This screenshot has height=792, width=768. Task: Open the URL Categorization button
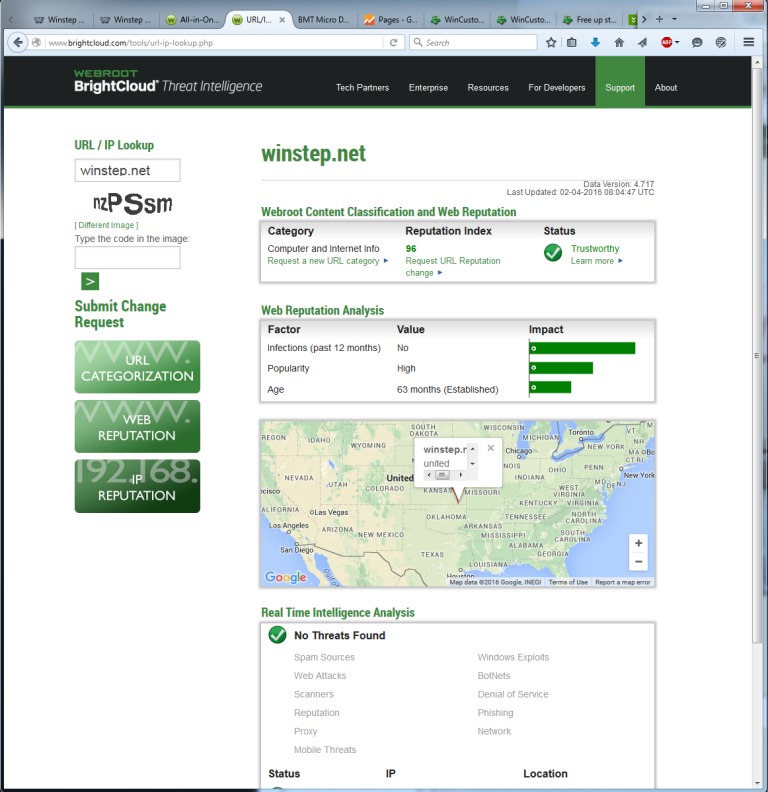coord(137,367)
